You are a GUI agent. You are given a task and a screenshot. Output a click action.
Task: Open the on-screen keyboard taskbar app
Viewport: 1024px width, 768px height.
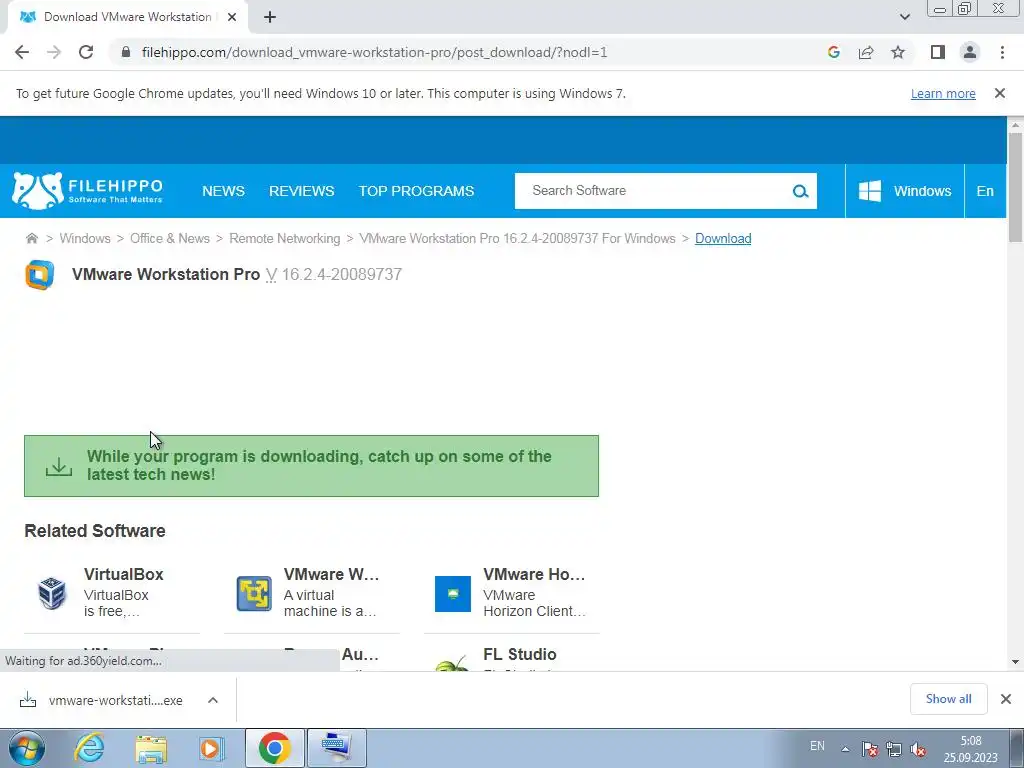coord(337,748)
